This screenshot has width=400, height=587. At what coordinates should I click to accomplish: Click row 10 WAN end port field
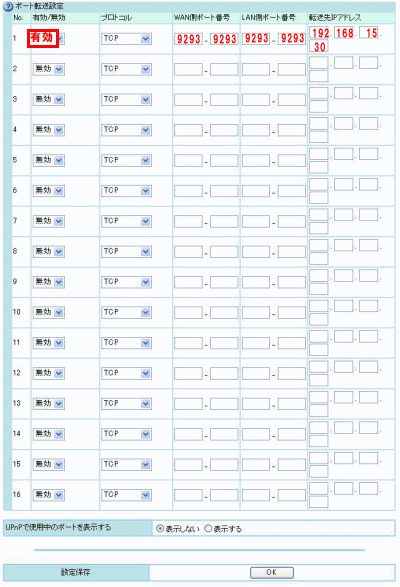point(224,313)
